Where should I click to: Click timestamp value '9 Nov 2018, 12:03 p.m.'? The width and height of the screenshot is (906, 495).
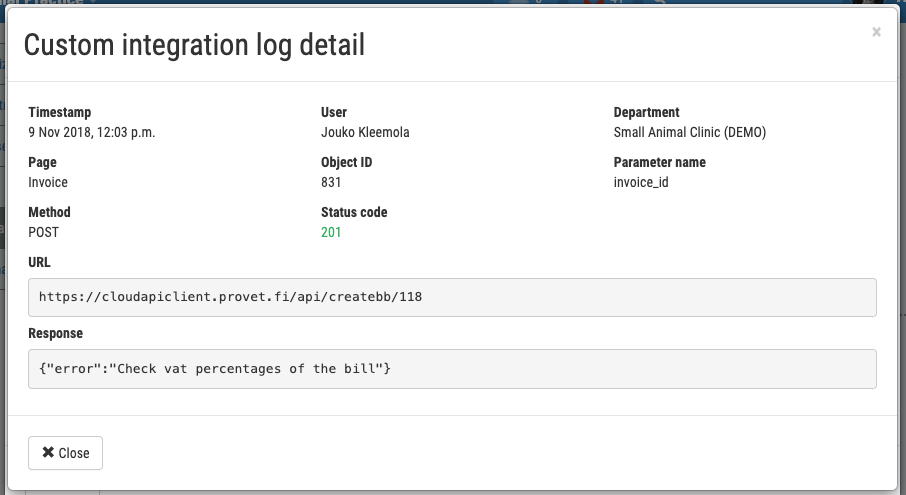coord(92,132)
